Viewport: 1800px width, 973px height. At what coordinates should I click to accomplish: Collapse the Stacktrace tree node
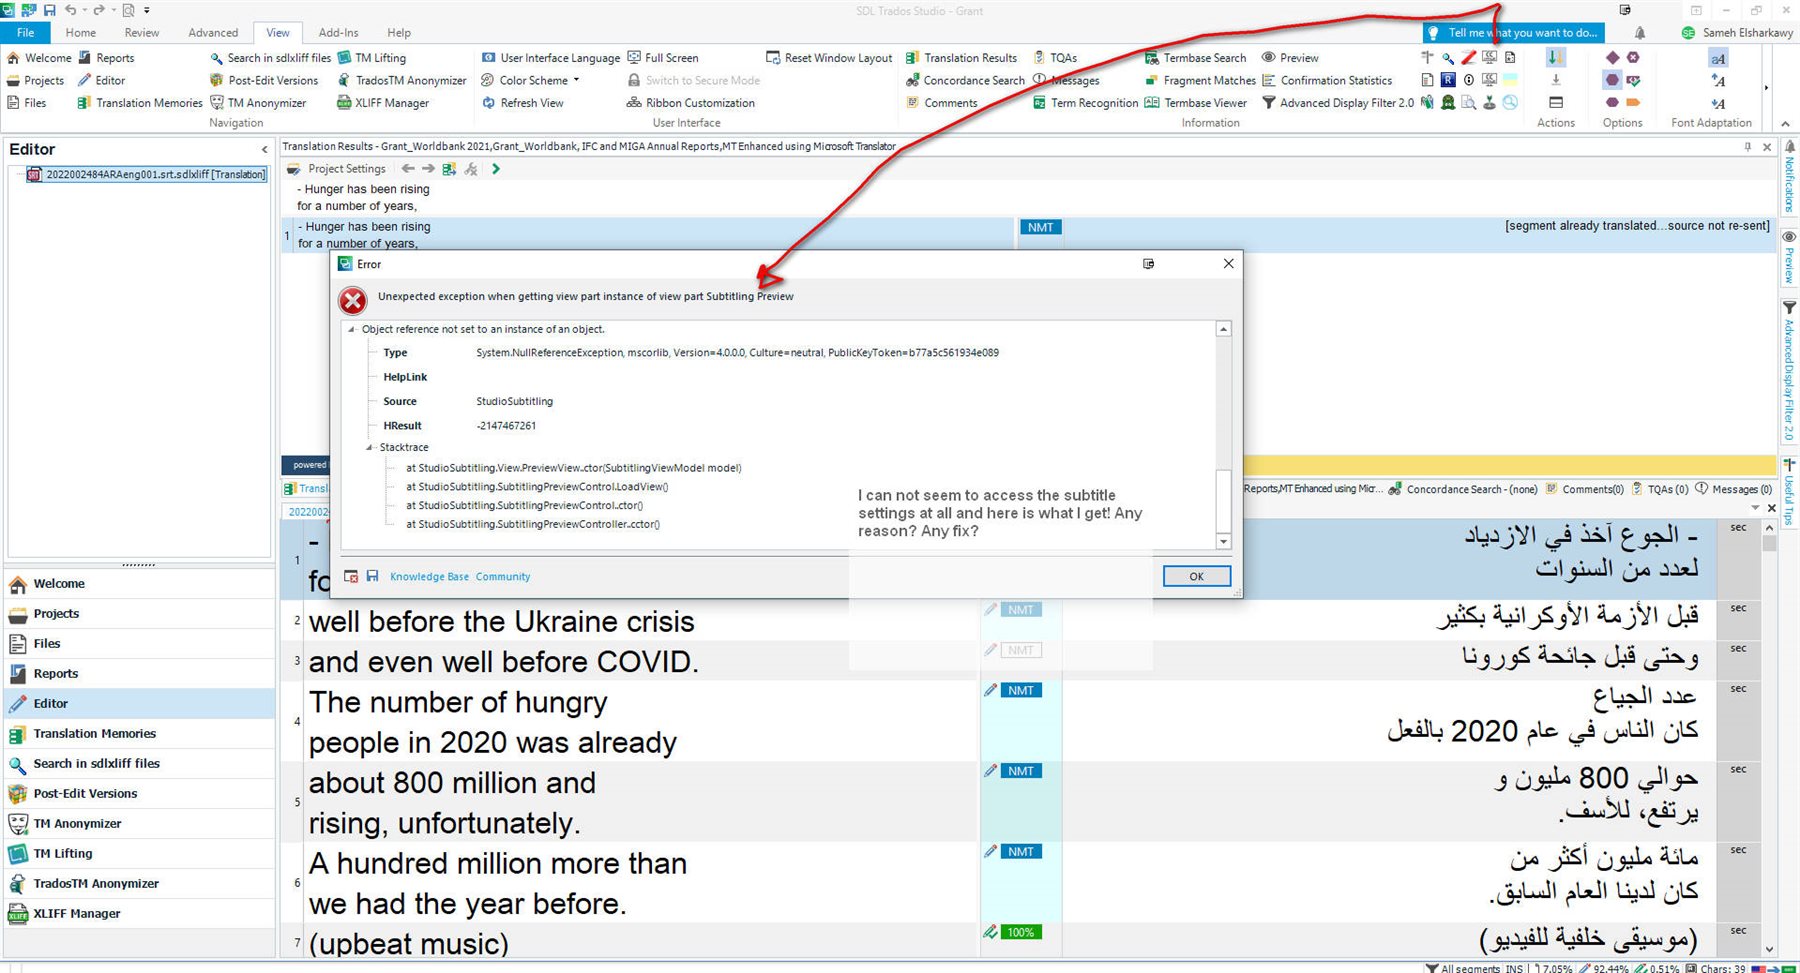click(x=369, y=447)
